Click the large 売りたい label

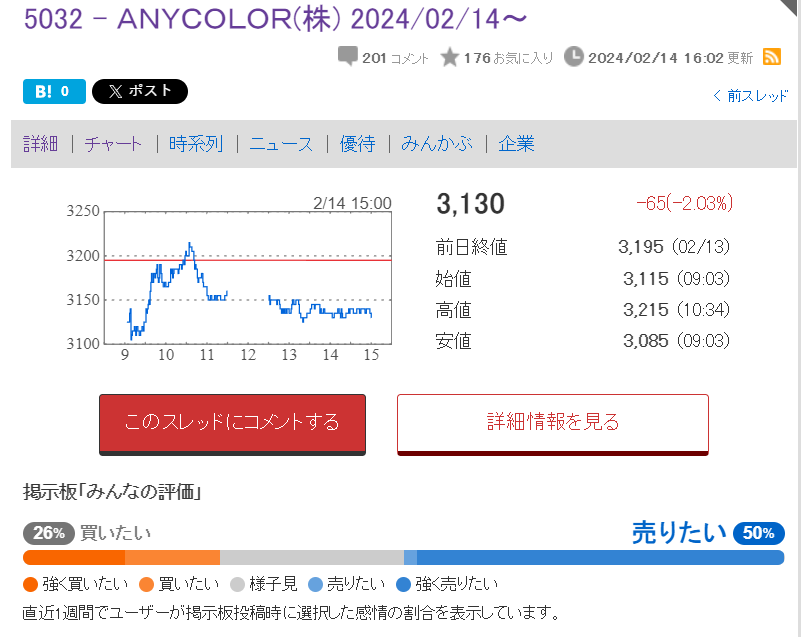pyautogui.click(x=679, y=533)
